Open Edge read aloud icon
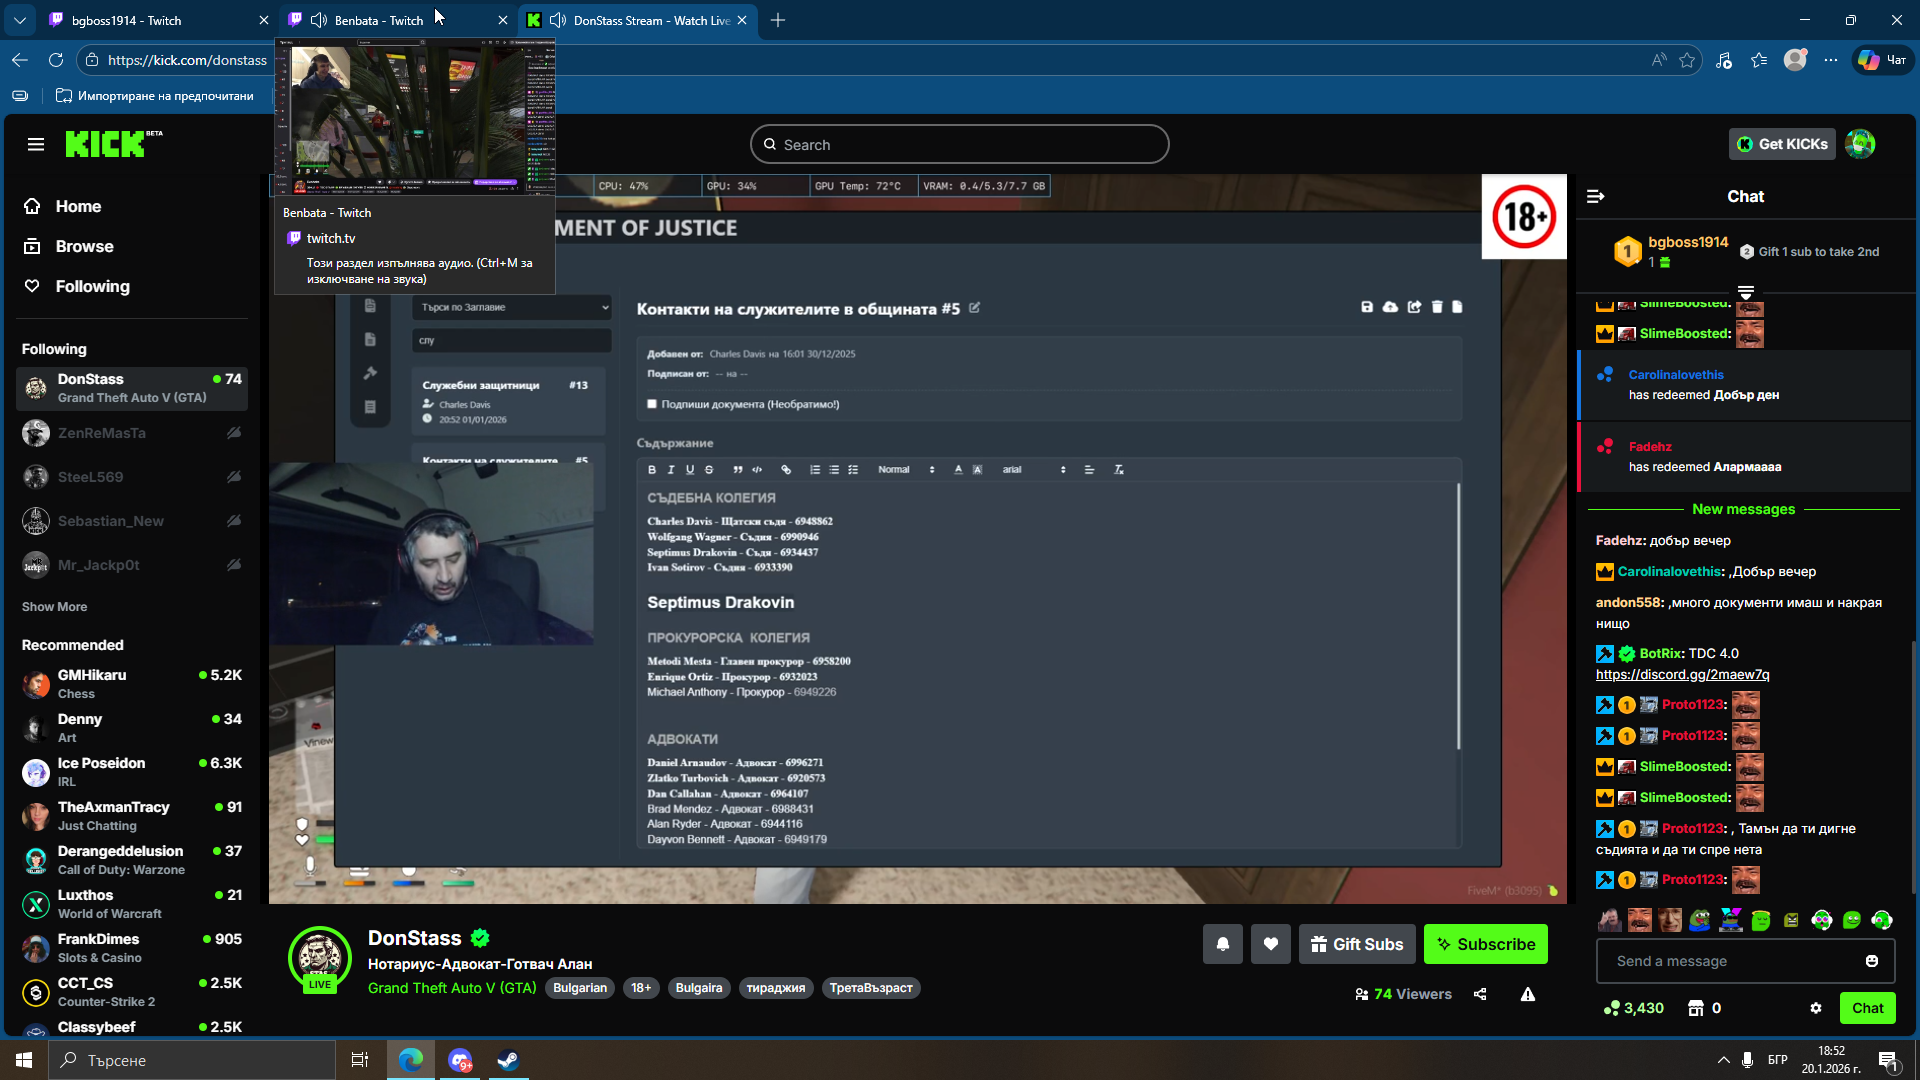 (x=1659, y=60)
